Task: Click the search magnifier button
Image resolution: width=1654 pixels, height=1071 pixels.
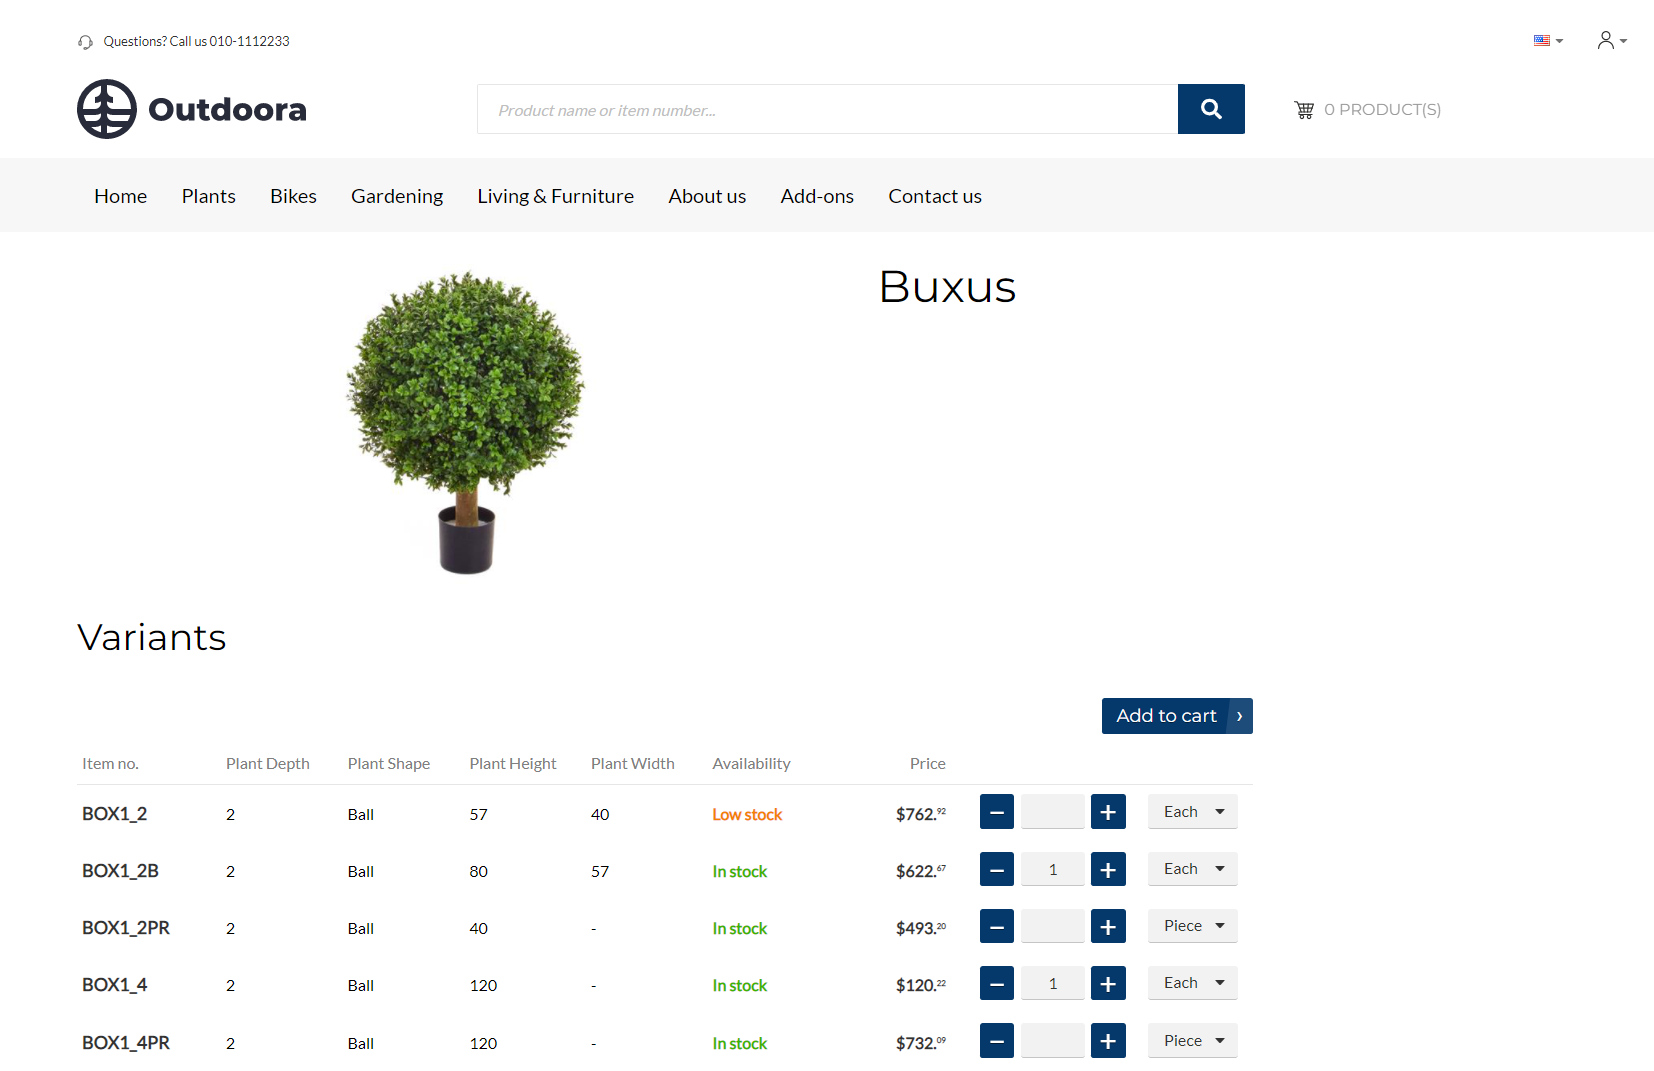Action: [x=1211, y=109]
